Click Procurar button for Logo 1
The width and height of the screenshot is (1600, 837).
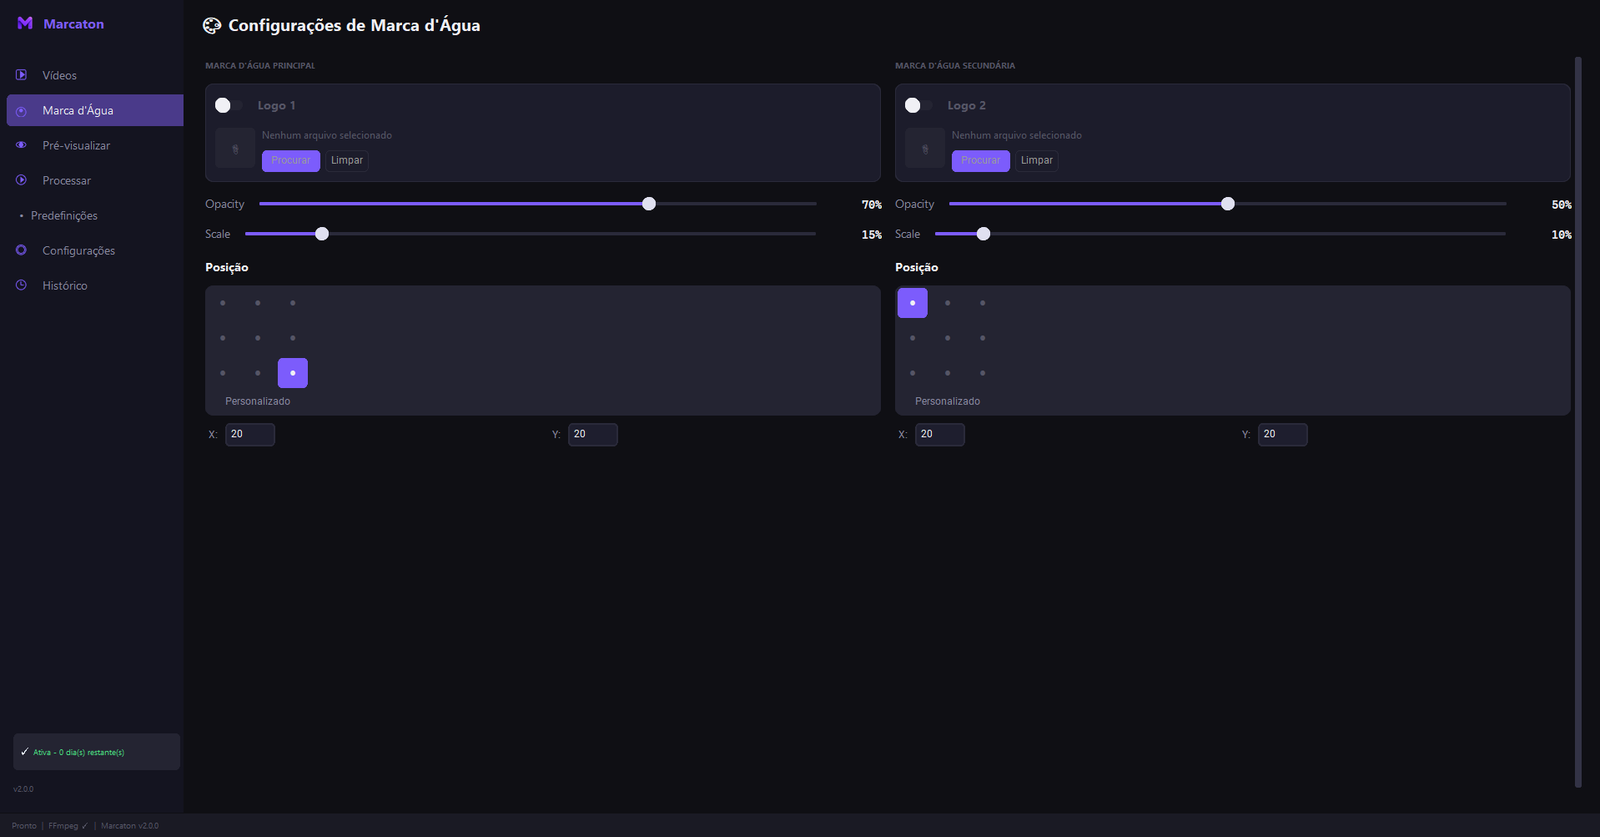291,160
